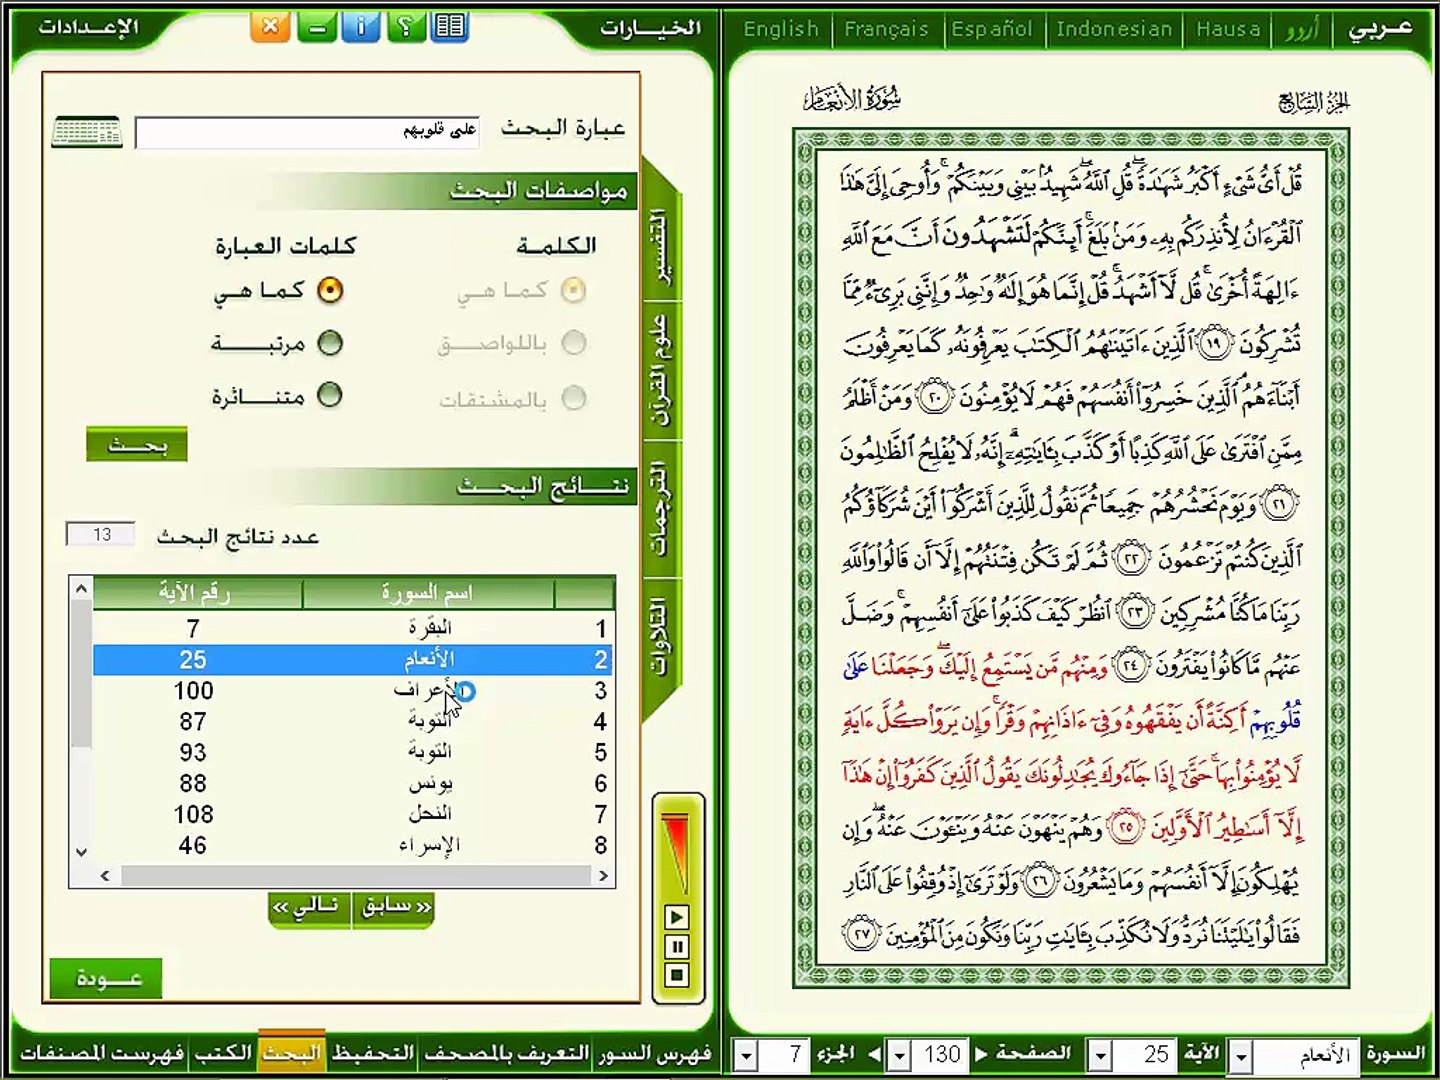
Task: Open the فهرست المصنفات bottom tab
Action: point(102,1053)
